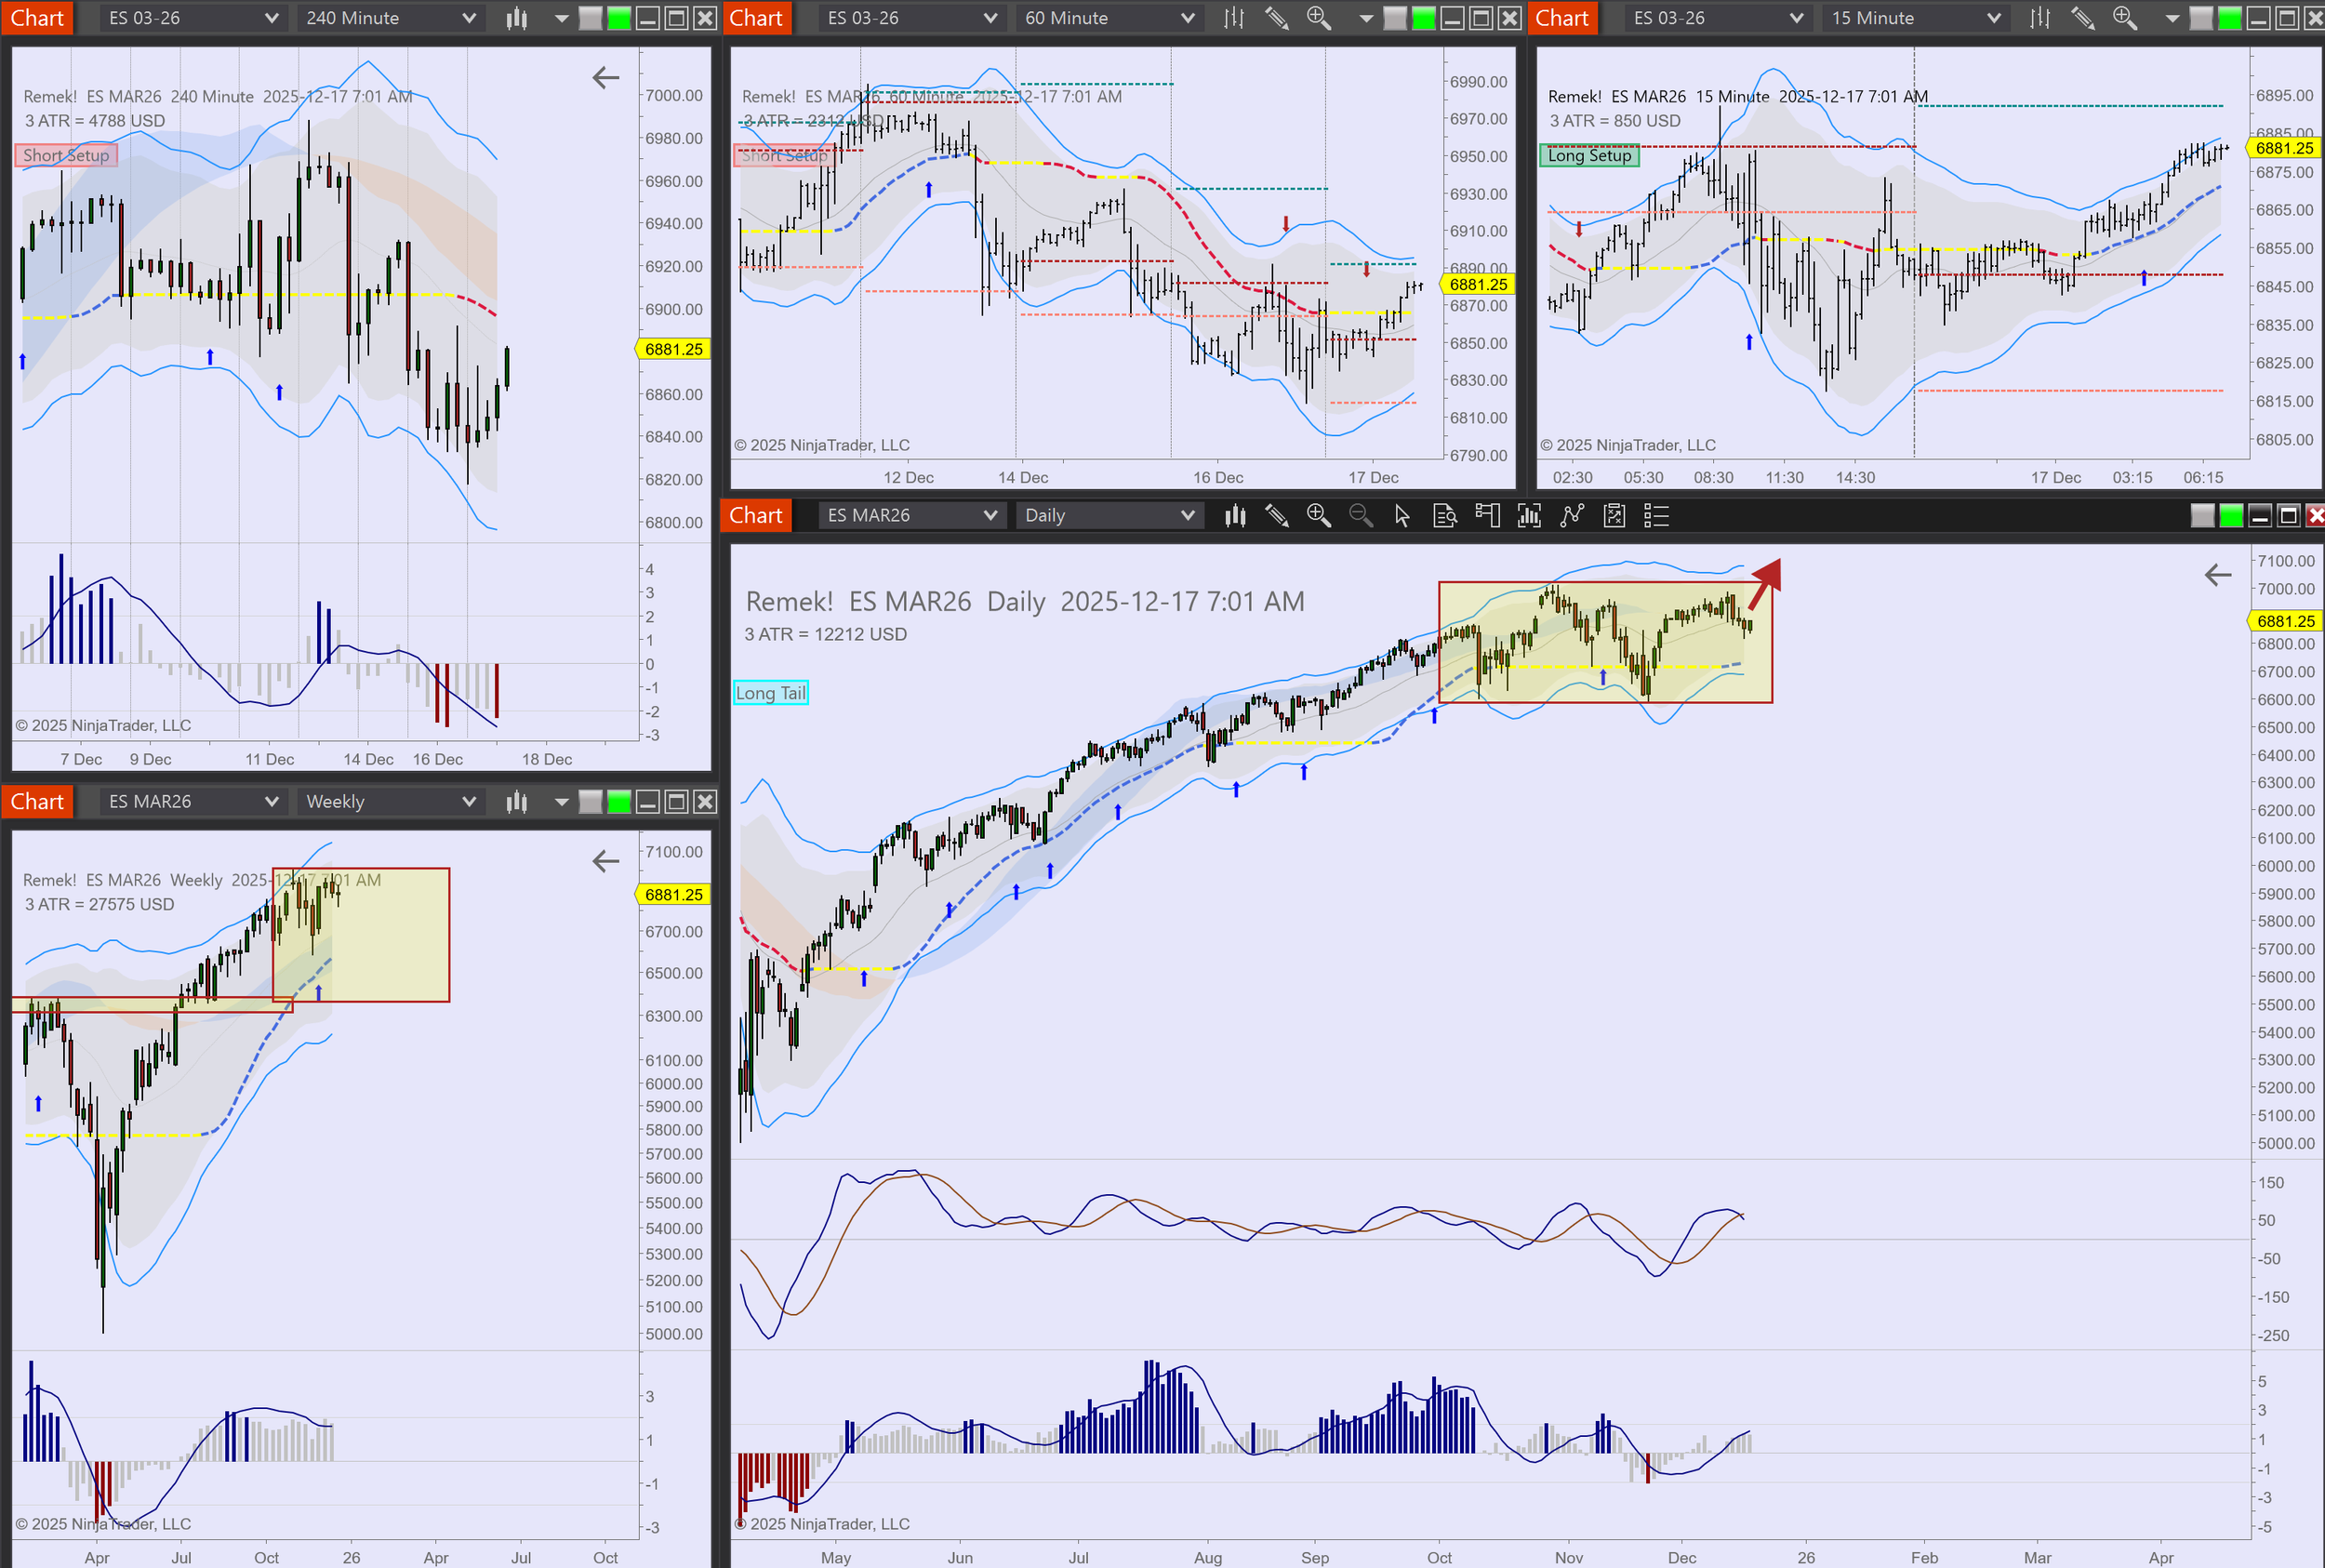This screenshot has height=1568, width=2325.
Task: Click zoom in magnifier on 15 Minute chart
Action: (x=2124, y=18)
